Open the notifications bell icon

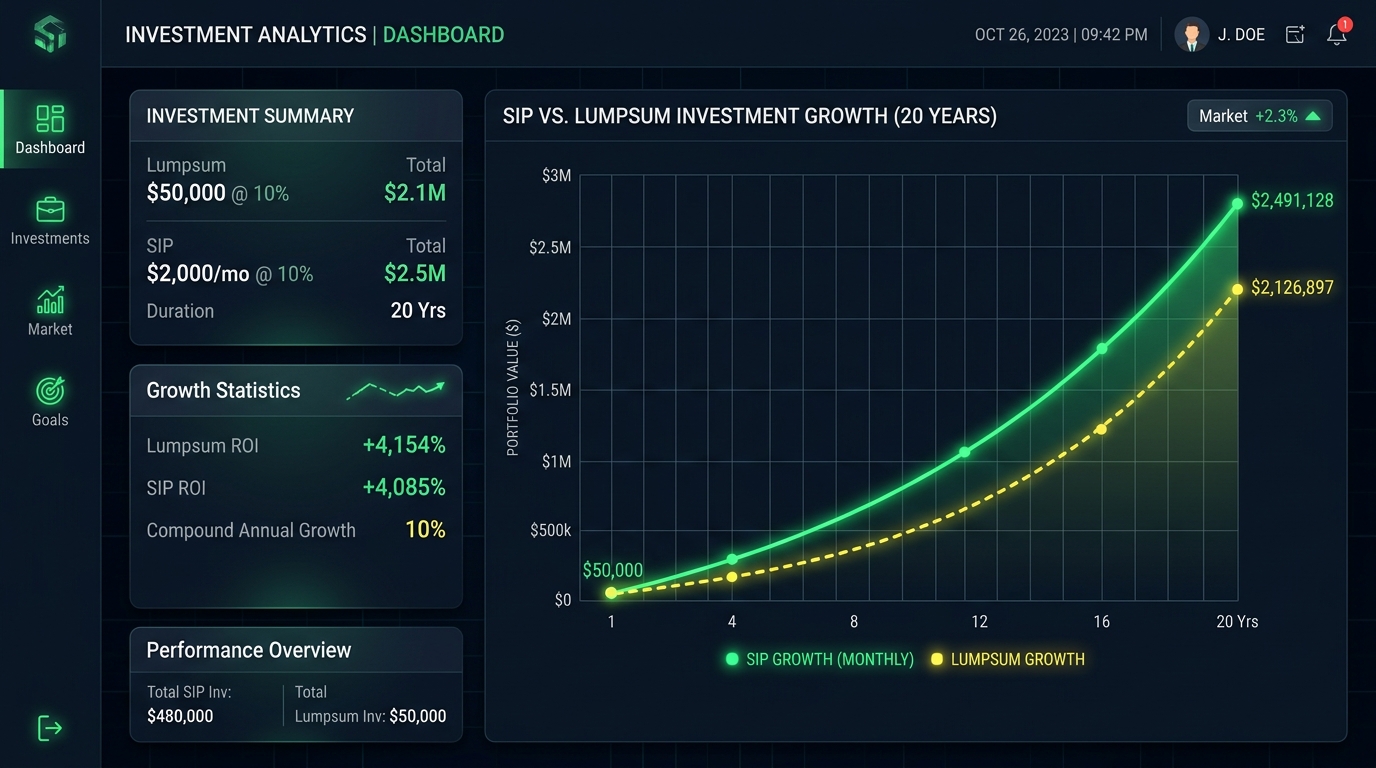click(x=1337, y=34)
